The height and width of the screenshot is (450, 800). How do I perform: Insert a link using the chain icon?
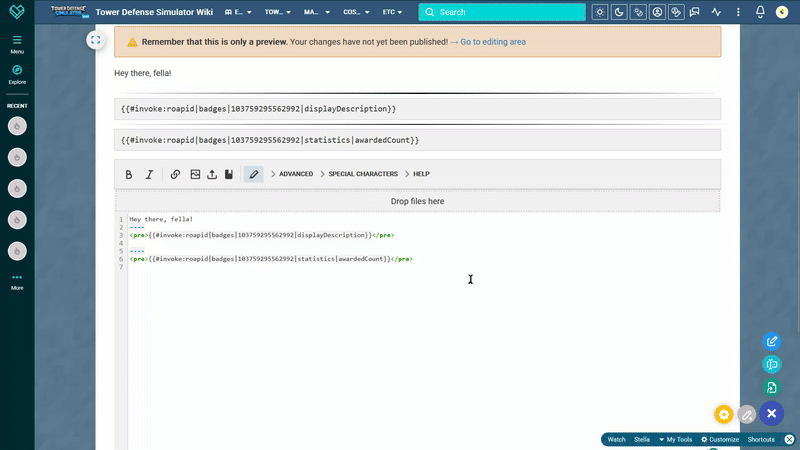tap(175, 174)
